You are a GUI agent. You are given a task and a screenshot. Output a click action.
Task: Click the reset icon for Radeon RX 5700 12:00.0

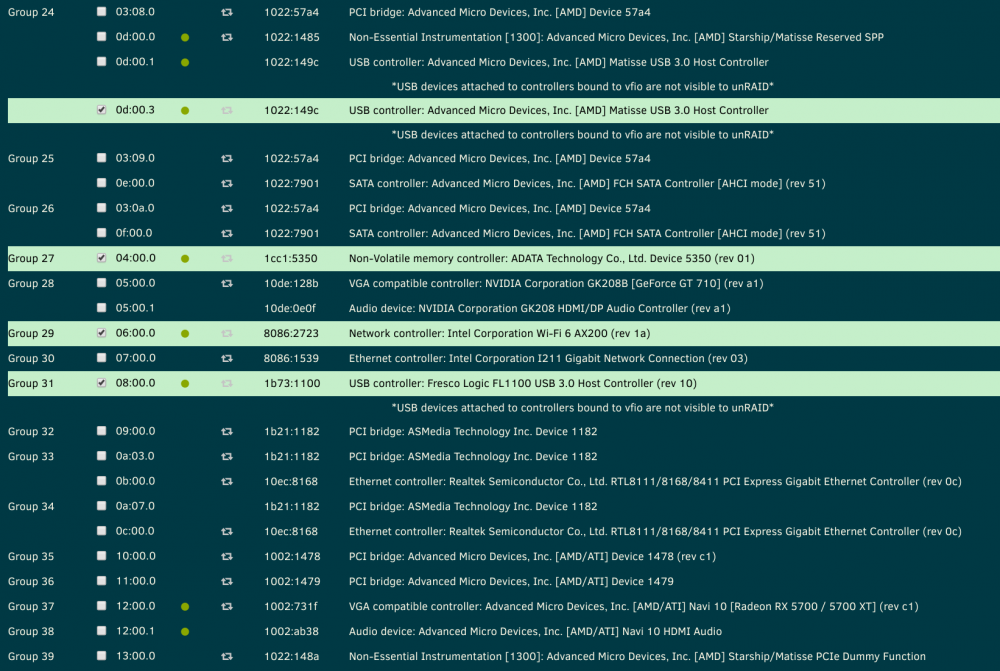point(226,607)
